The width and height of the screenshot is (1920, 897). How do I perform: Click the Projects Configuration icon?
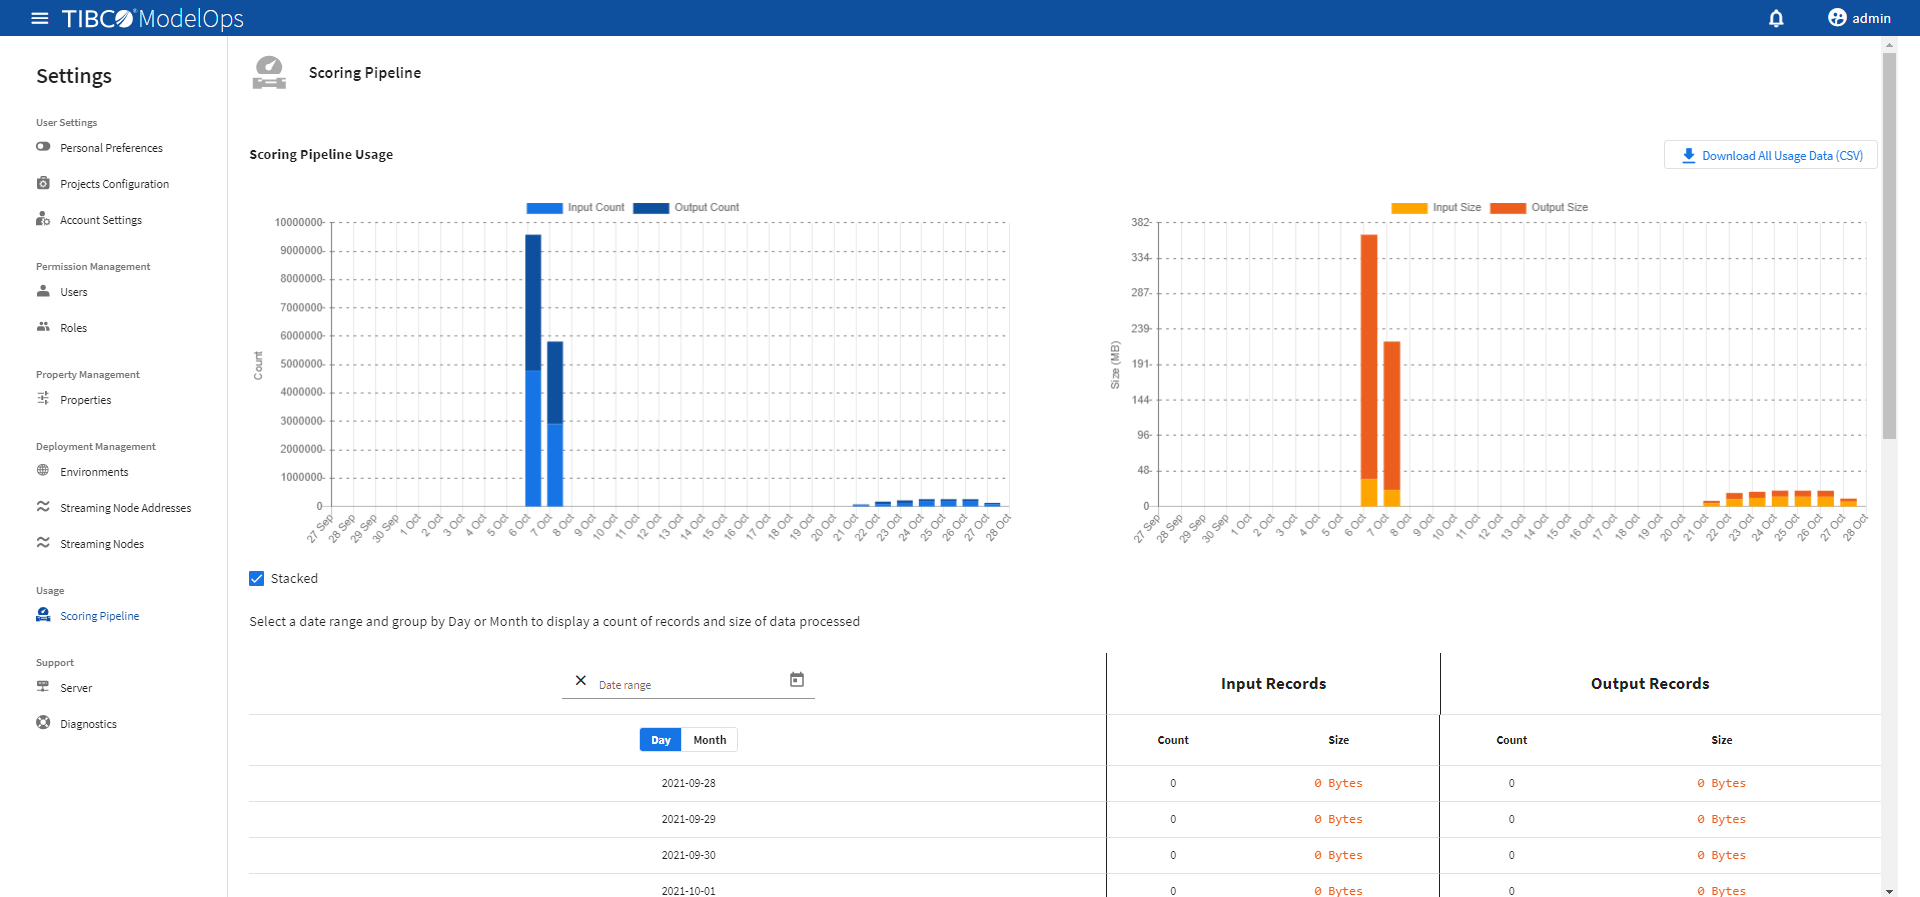pyautogui.click(x=43, y=183)
